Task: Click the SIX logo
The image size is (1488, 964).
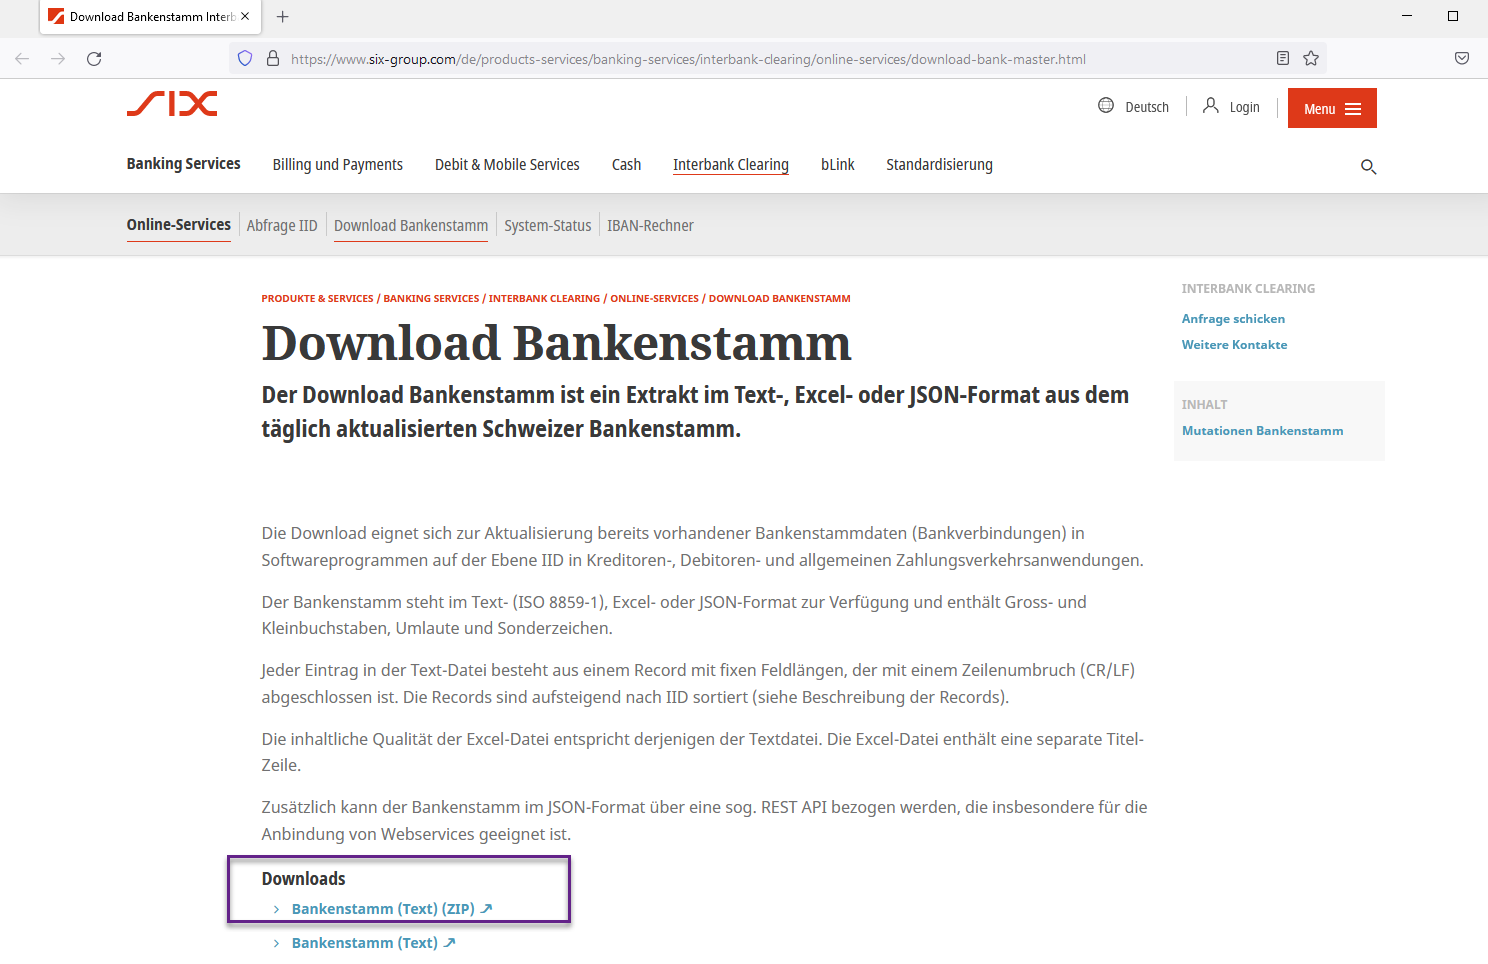Action: point(172,104)
